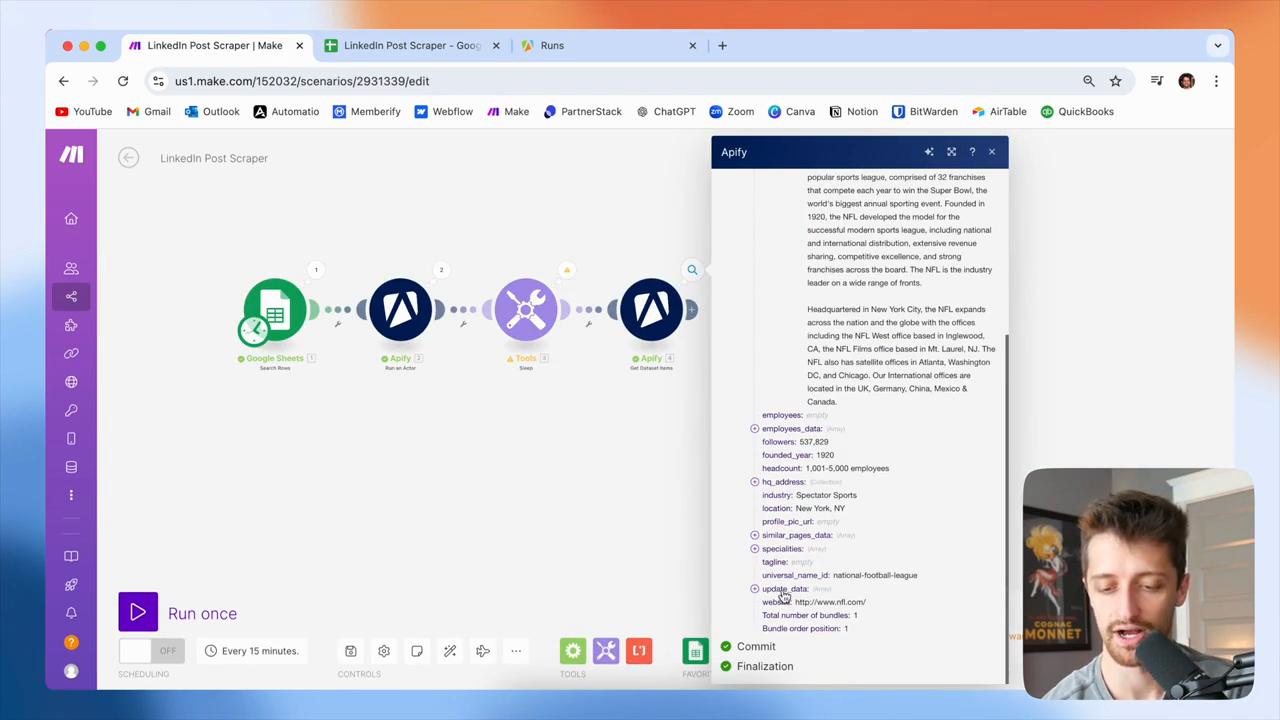This screenshot has height=720, width=1280.
Task: Open Scenarios share icon in sidebar
Action: pos(71,296)
